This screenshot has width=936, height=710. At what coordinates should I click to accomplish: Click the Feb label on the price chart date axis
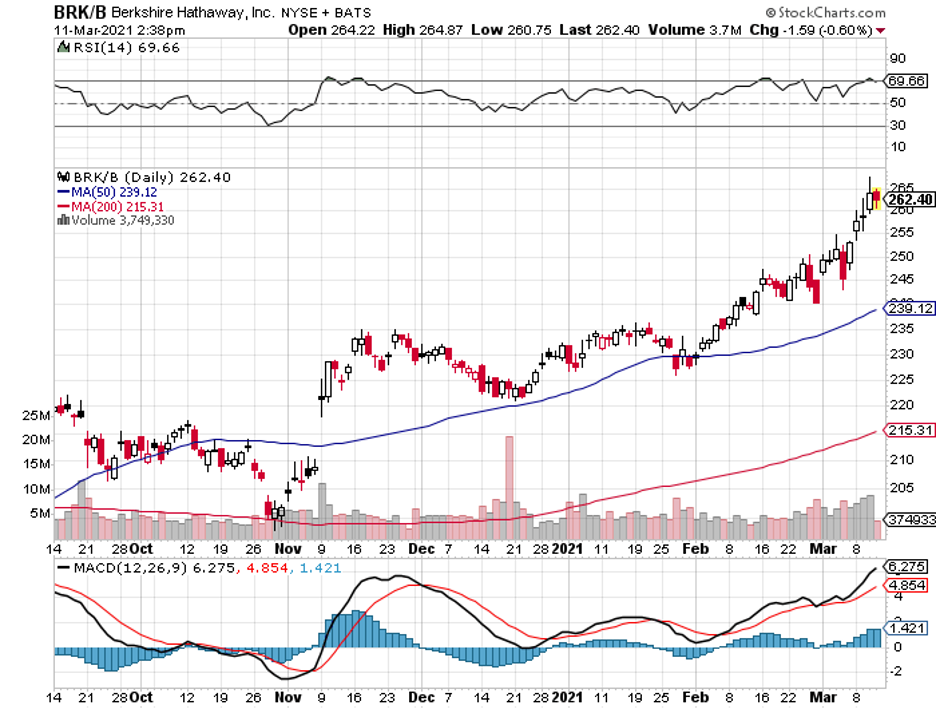(695, 548)
